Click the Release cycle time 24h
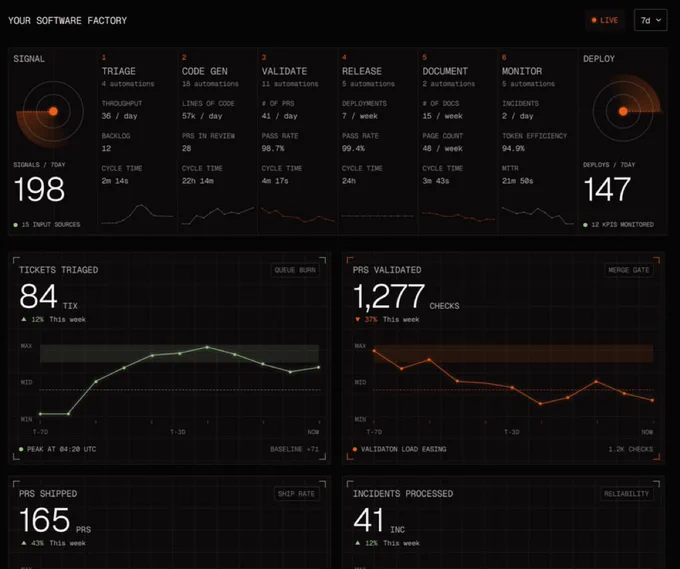This screenshot has height=569, width=680. [349, 181]
